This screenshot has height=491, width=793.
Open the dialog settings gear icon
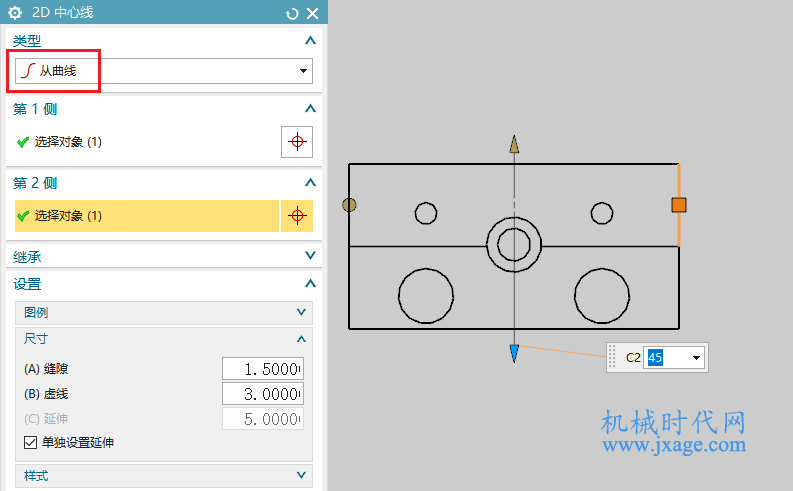15,13
